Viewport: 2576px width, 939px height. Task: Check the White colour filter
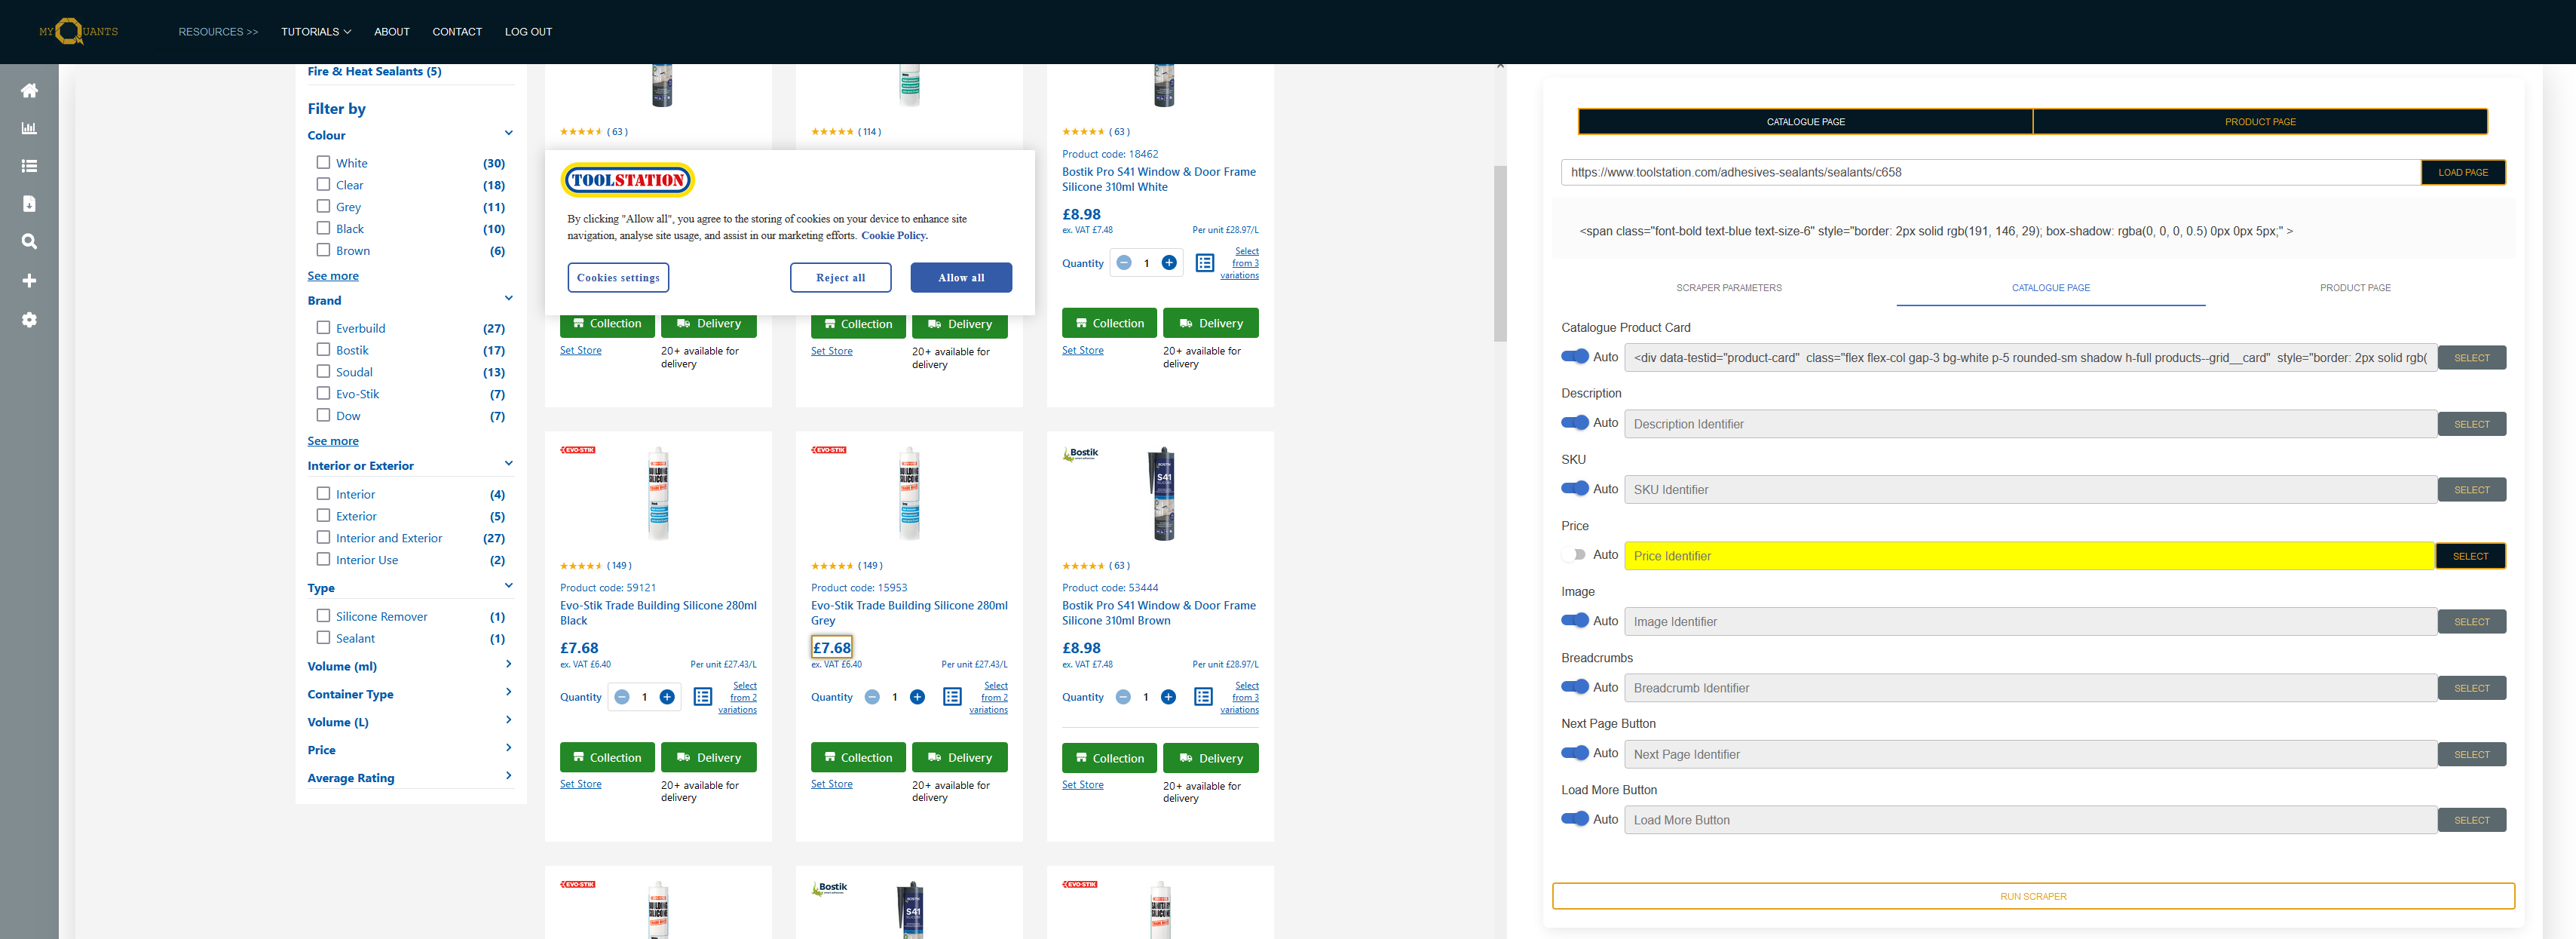[x=323, y=162]
